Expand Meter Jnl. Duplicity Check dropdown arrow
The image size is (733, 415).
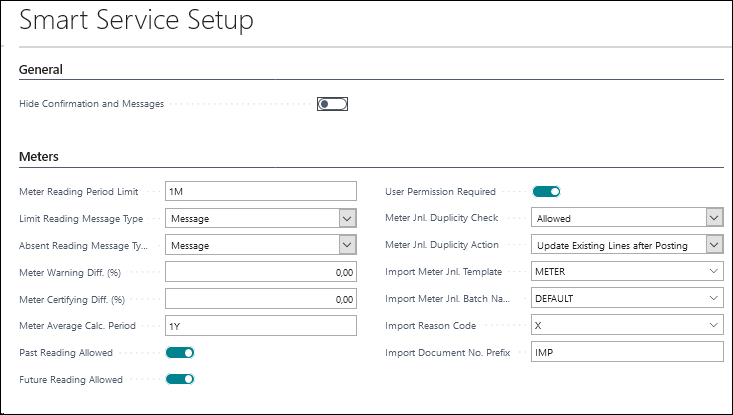click(x=714, y=218)
